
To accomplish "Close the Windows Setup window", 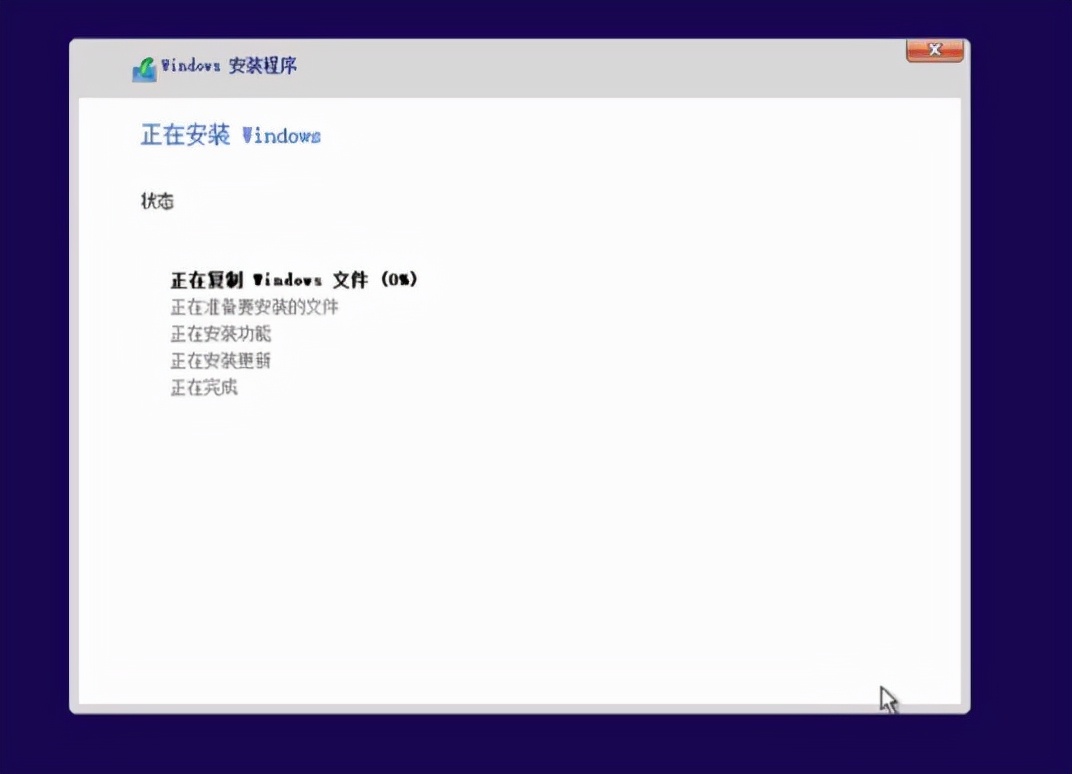I will click(934, 49).
